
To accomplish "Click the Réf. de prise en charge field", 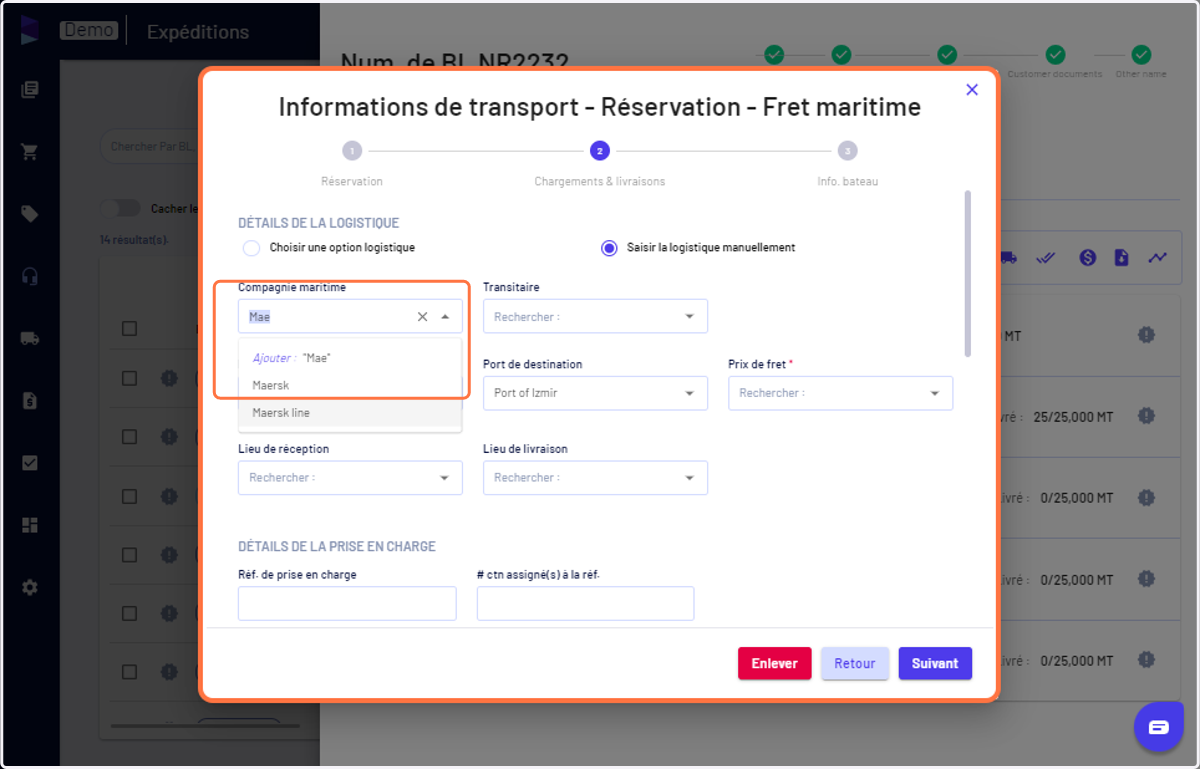I will (347, 603).
